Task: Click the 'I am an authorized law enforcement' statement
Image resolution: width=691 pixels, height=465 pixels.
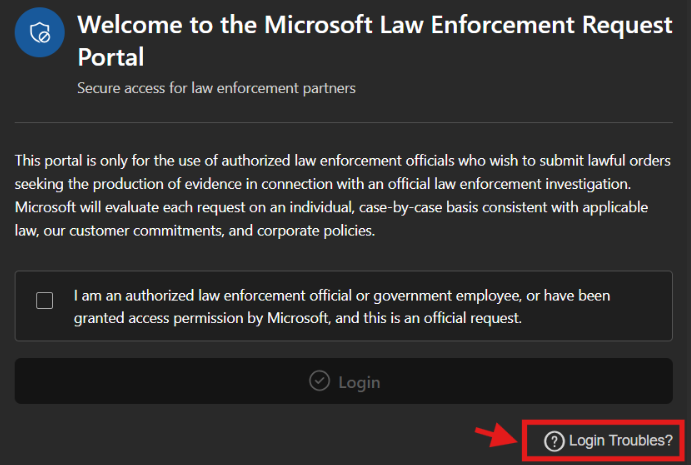Action: (342, 306)
